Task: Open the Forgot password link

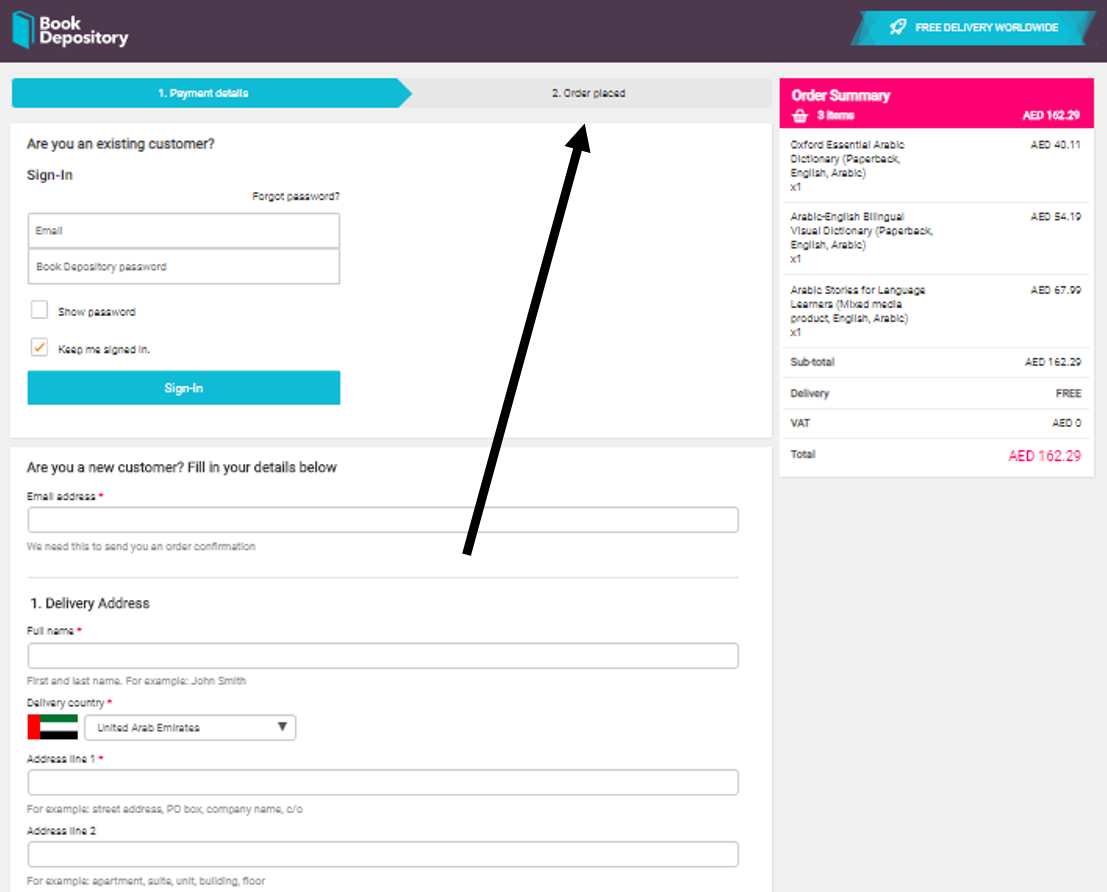Action: (x=297, y=196)
